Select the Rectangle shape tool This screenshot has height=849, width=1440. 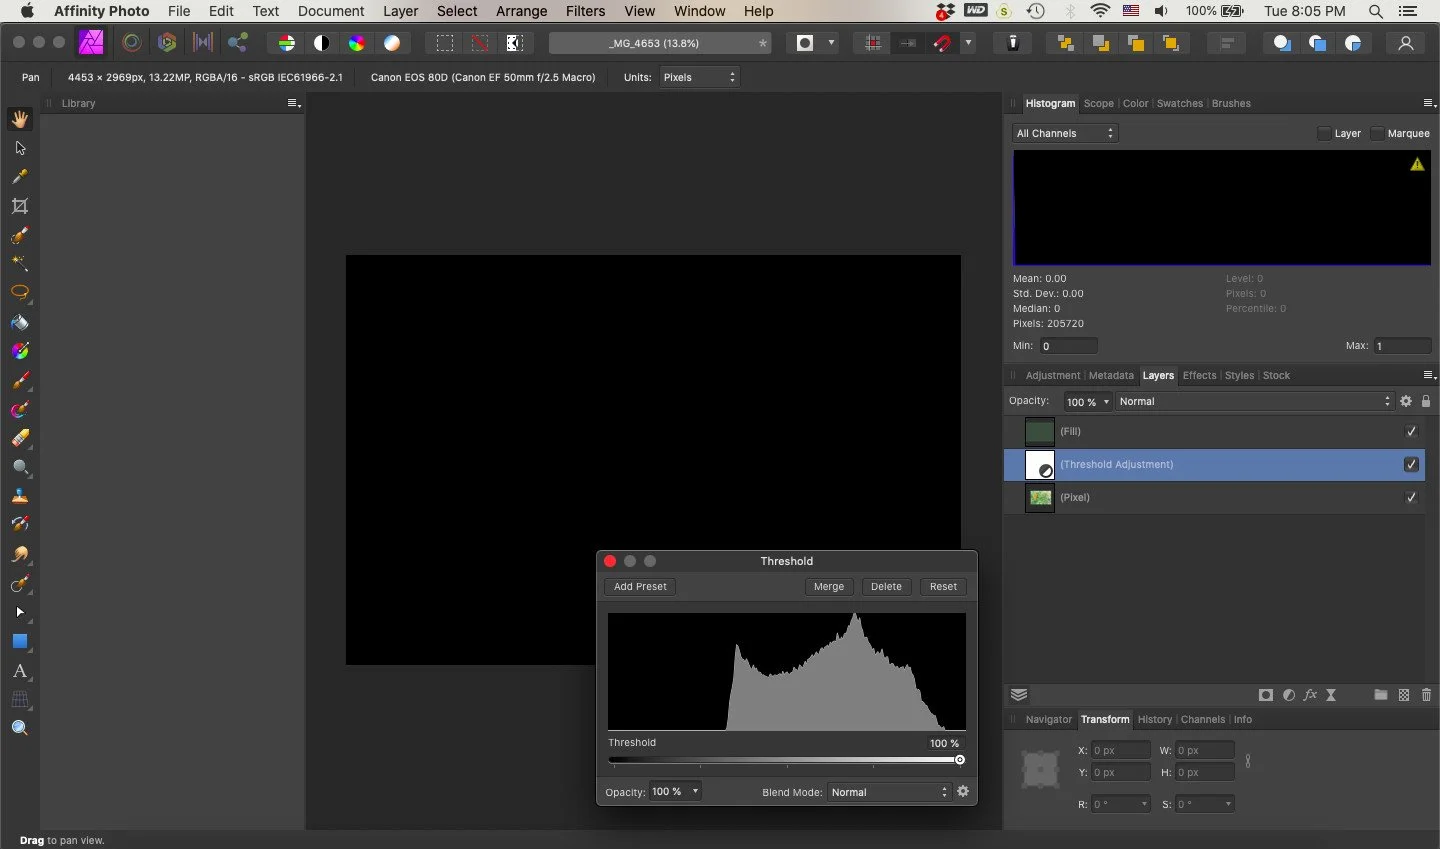[20, 641]
